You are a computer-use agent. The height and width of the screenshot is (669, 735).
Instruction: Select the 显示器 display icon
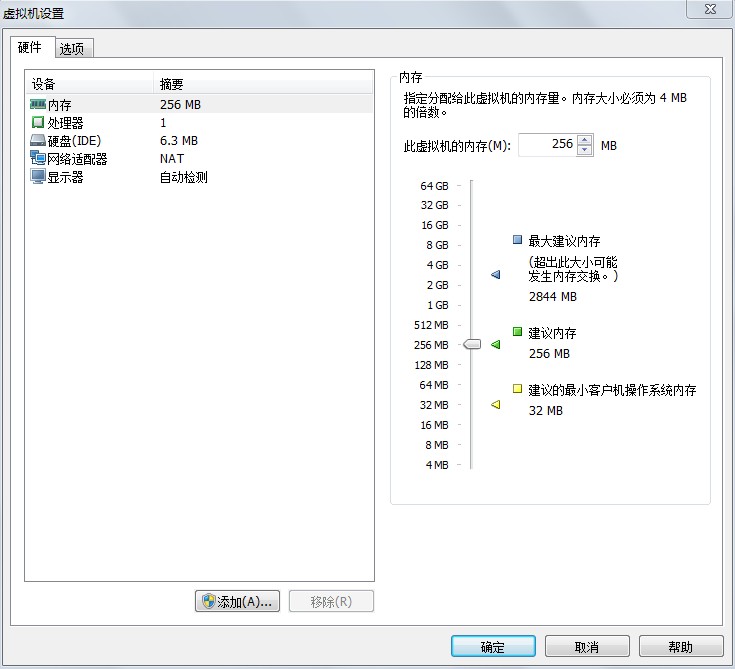pos(38,177)
